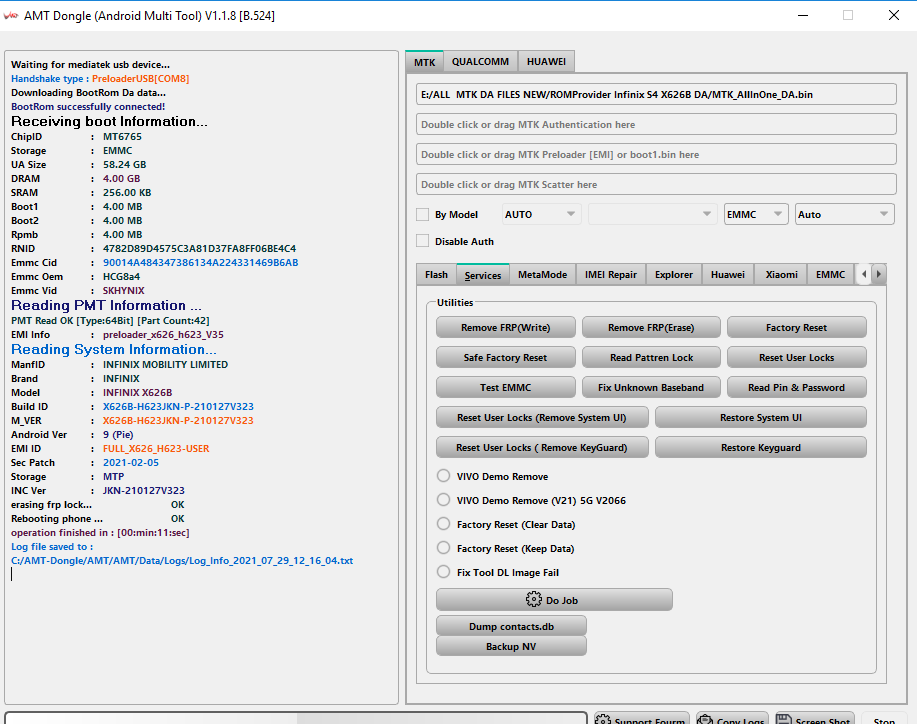Open the Xiaomi sub-tab
This screenshot has width=917, height=724.
coord(781,274)
